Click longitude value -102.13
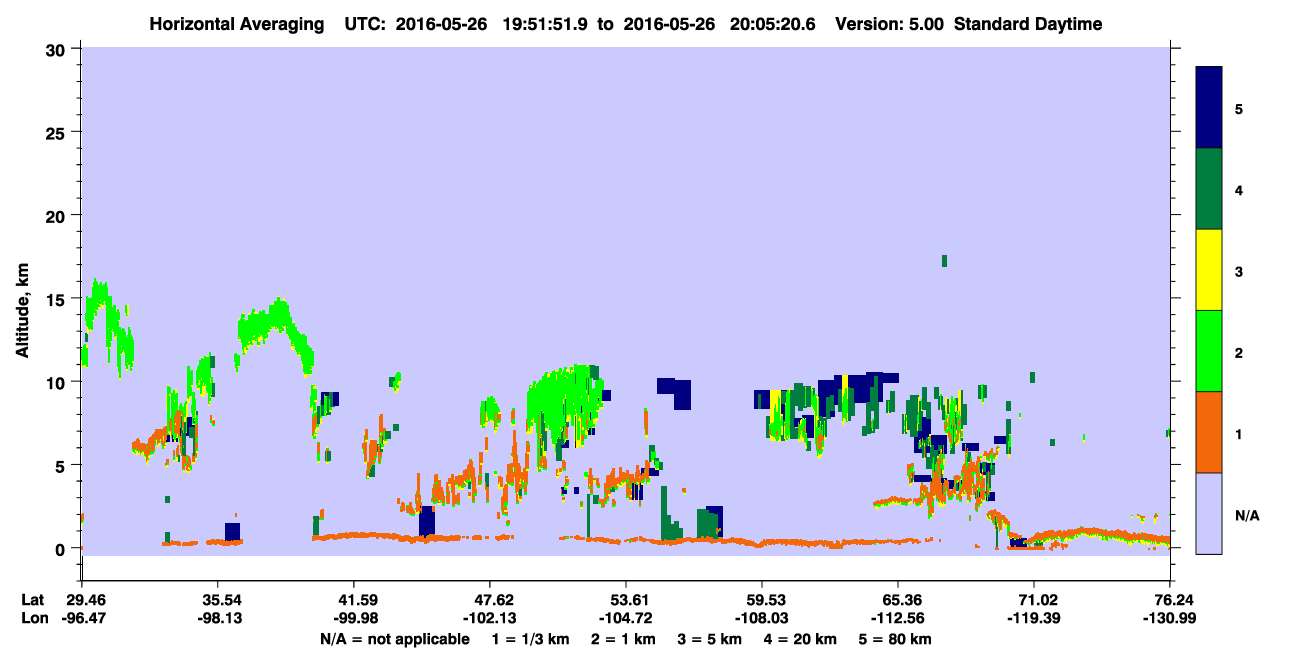 [x=490, y=619]
